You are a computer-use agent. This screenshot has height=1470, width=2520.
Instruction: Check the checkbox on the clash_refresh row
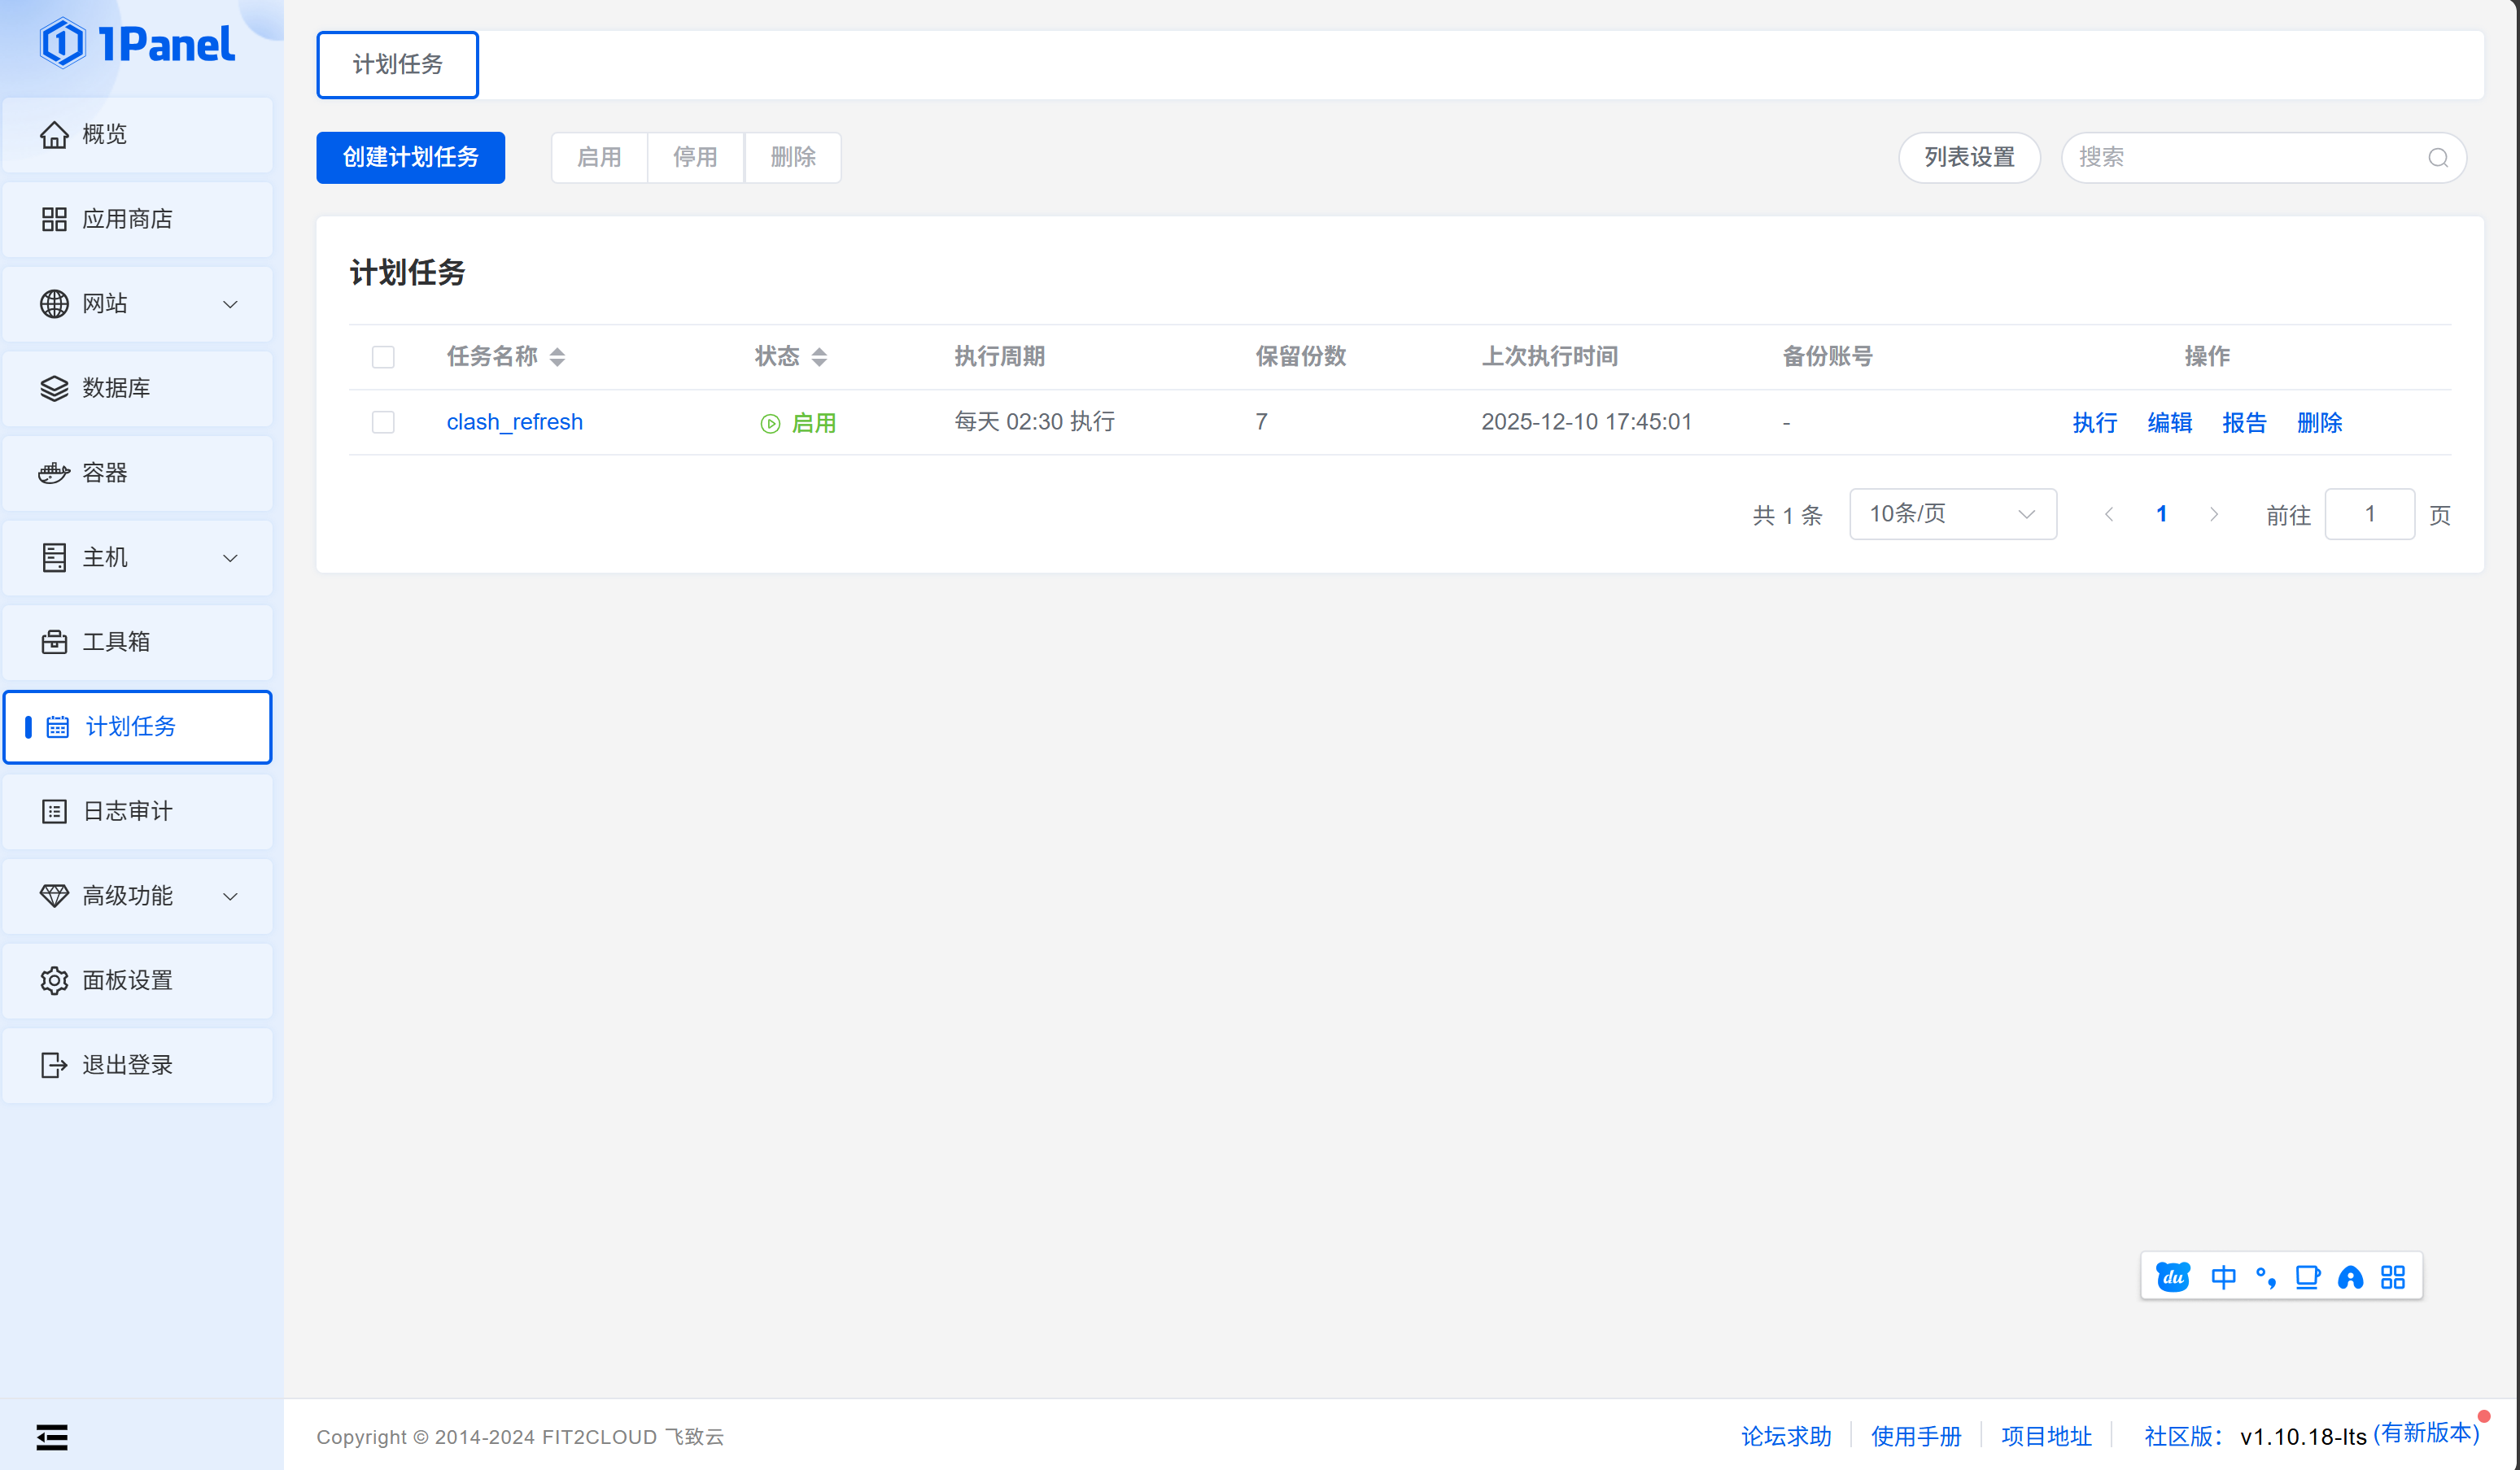[383, 422]
